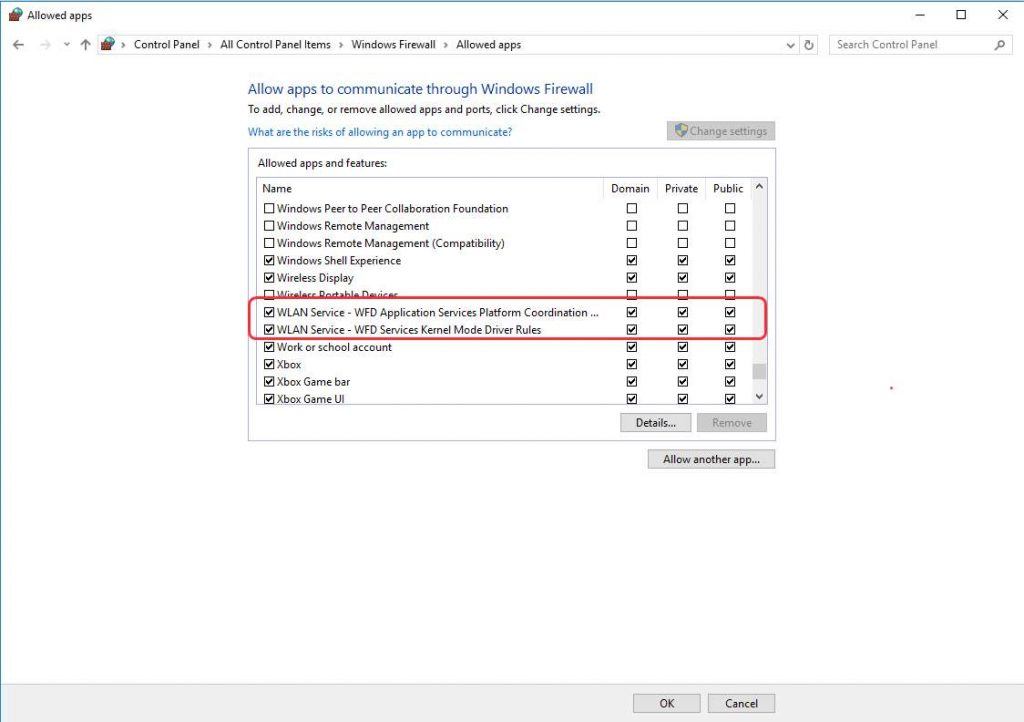The image size is (1024, 722).
Task: Click the firewall shield icon in the breadcrumb bar
Action: coord(108,44)
